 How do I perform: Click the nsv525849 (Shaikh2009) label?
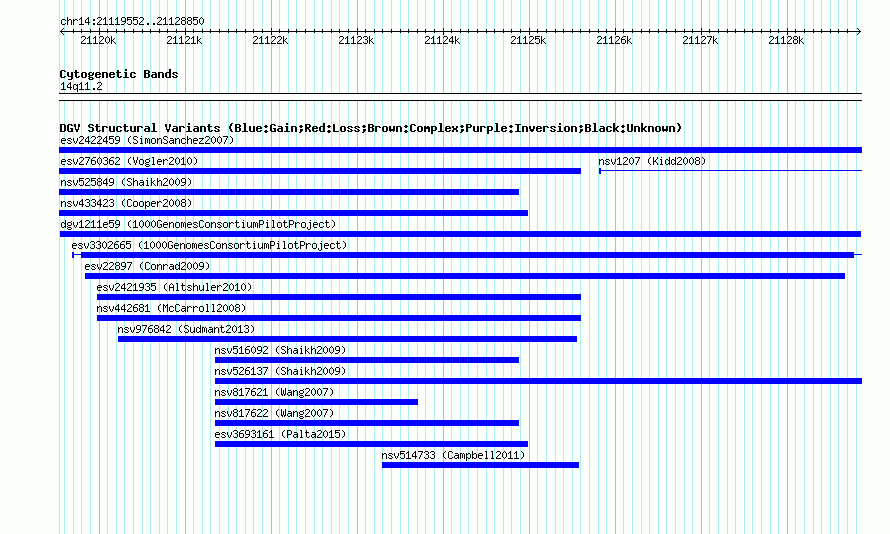click(x=126, y=182)
